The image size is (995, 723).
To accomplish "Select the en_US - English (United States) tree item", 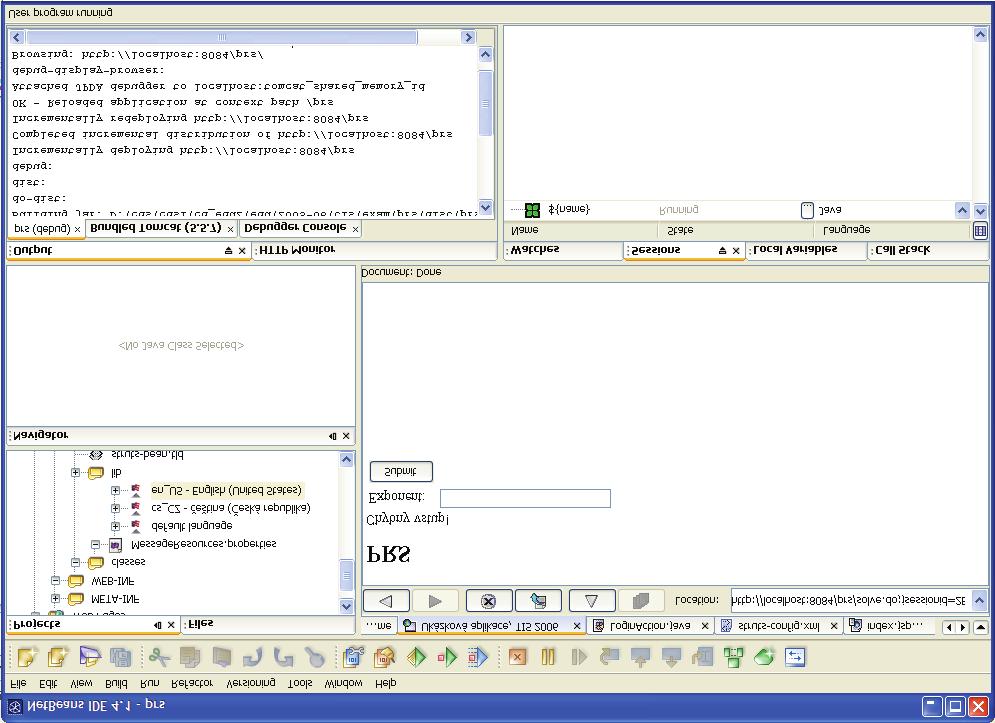I will (x=226, y=490).
